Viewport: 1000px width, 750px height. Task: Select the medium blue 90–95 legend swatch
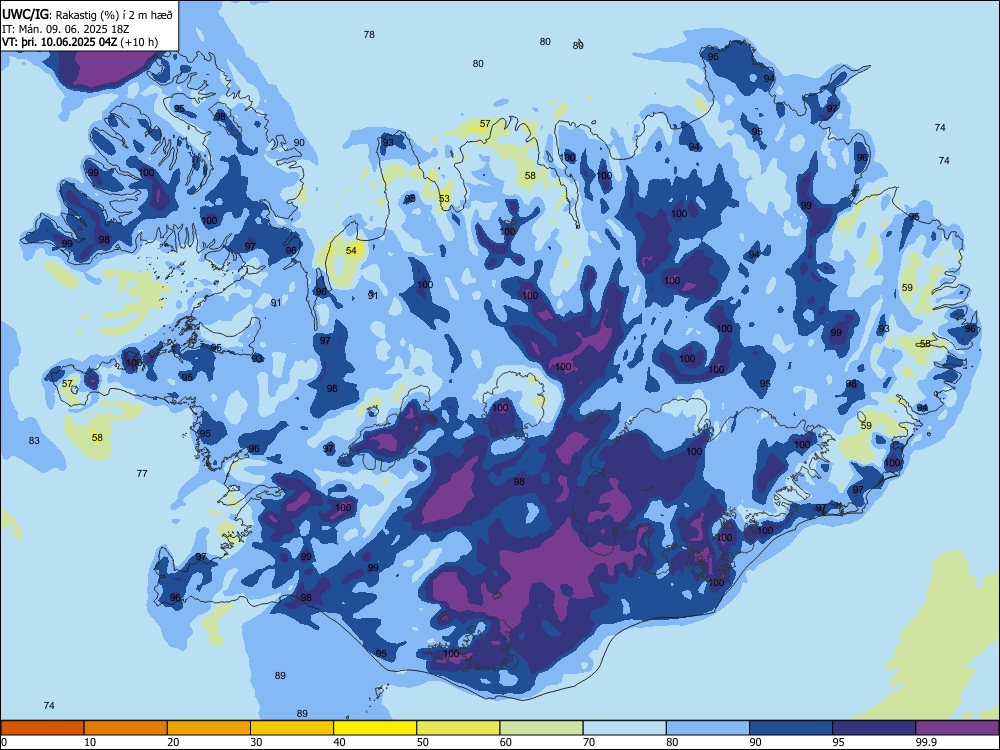click(791, 728)
